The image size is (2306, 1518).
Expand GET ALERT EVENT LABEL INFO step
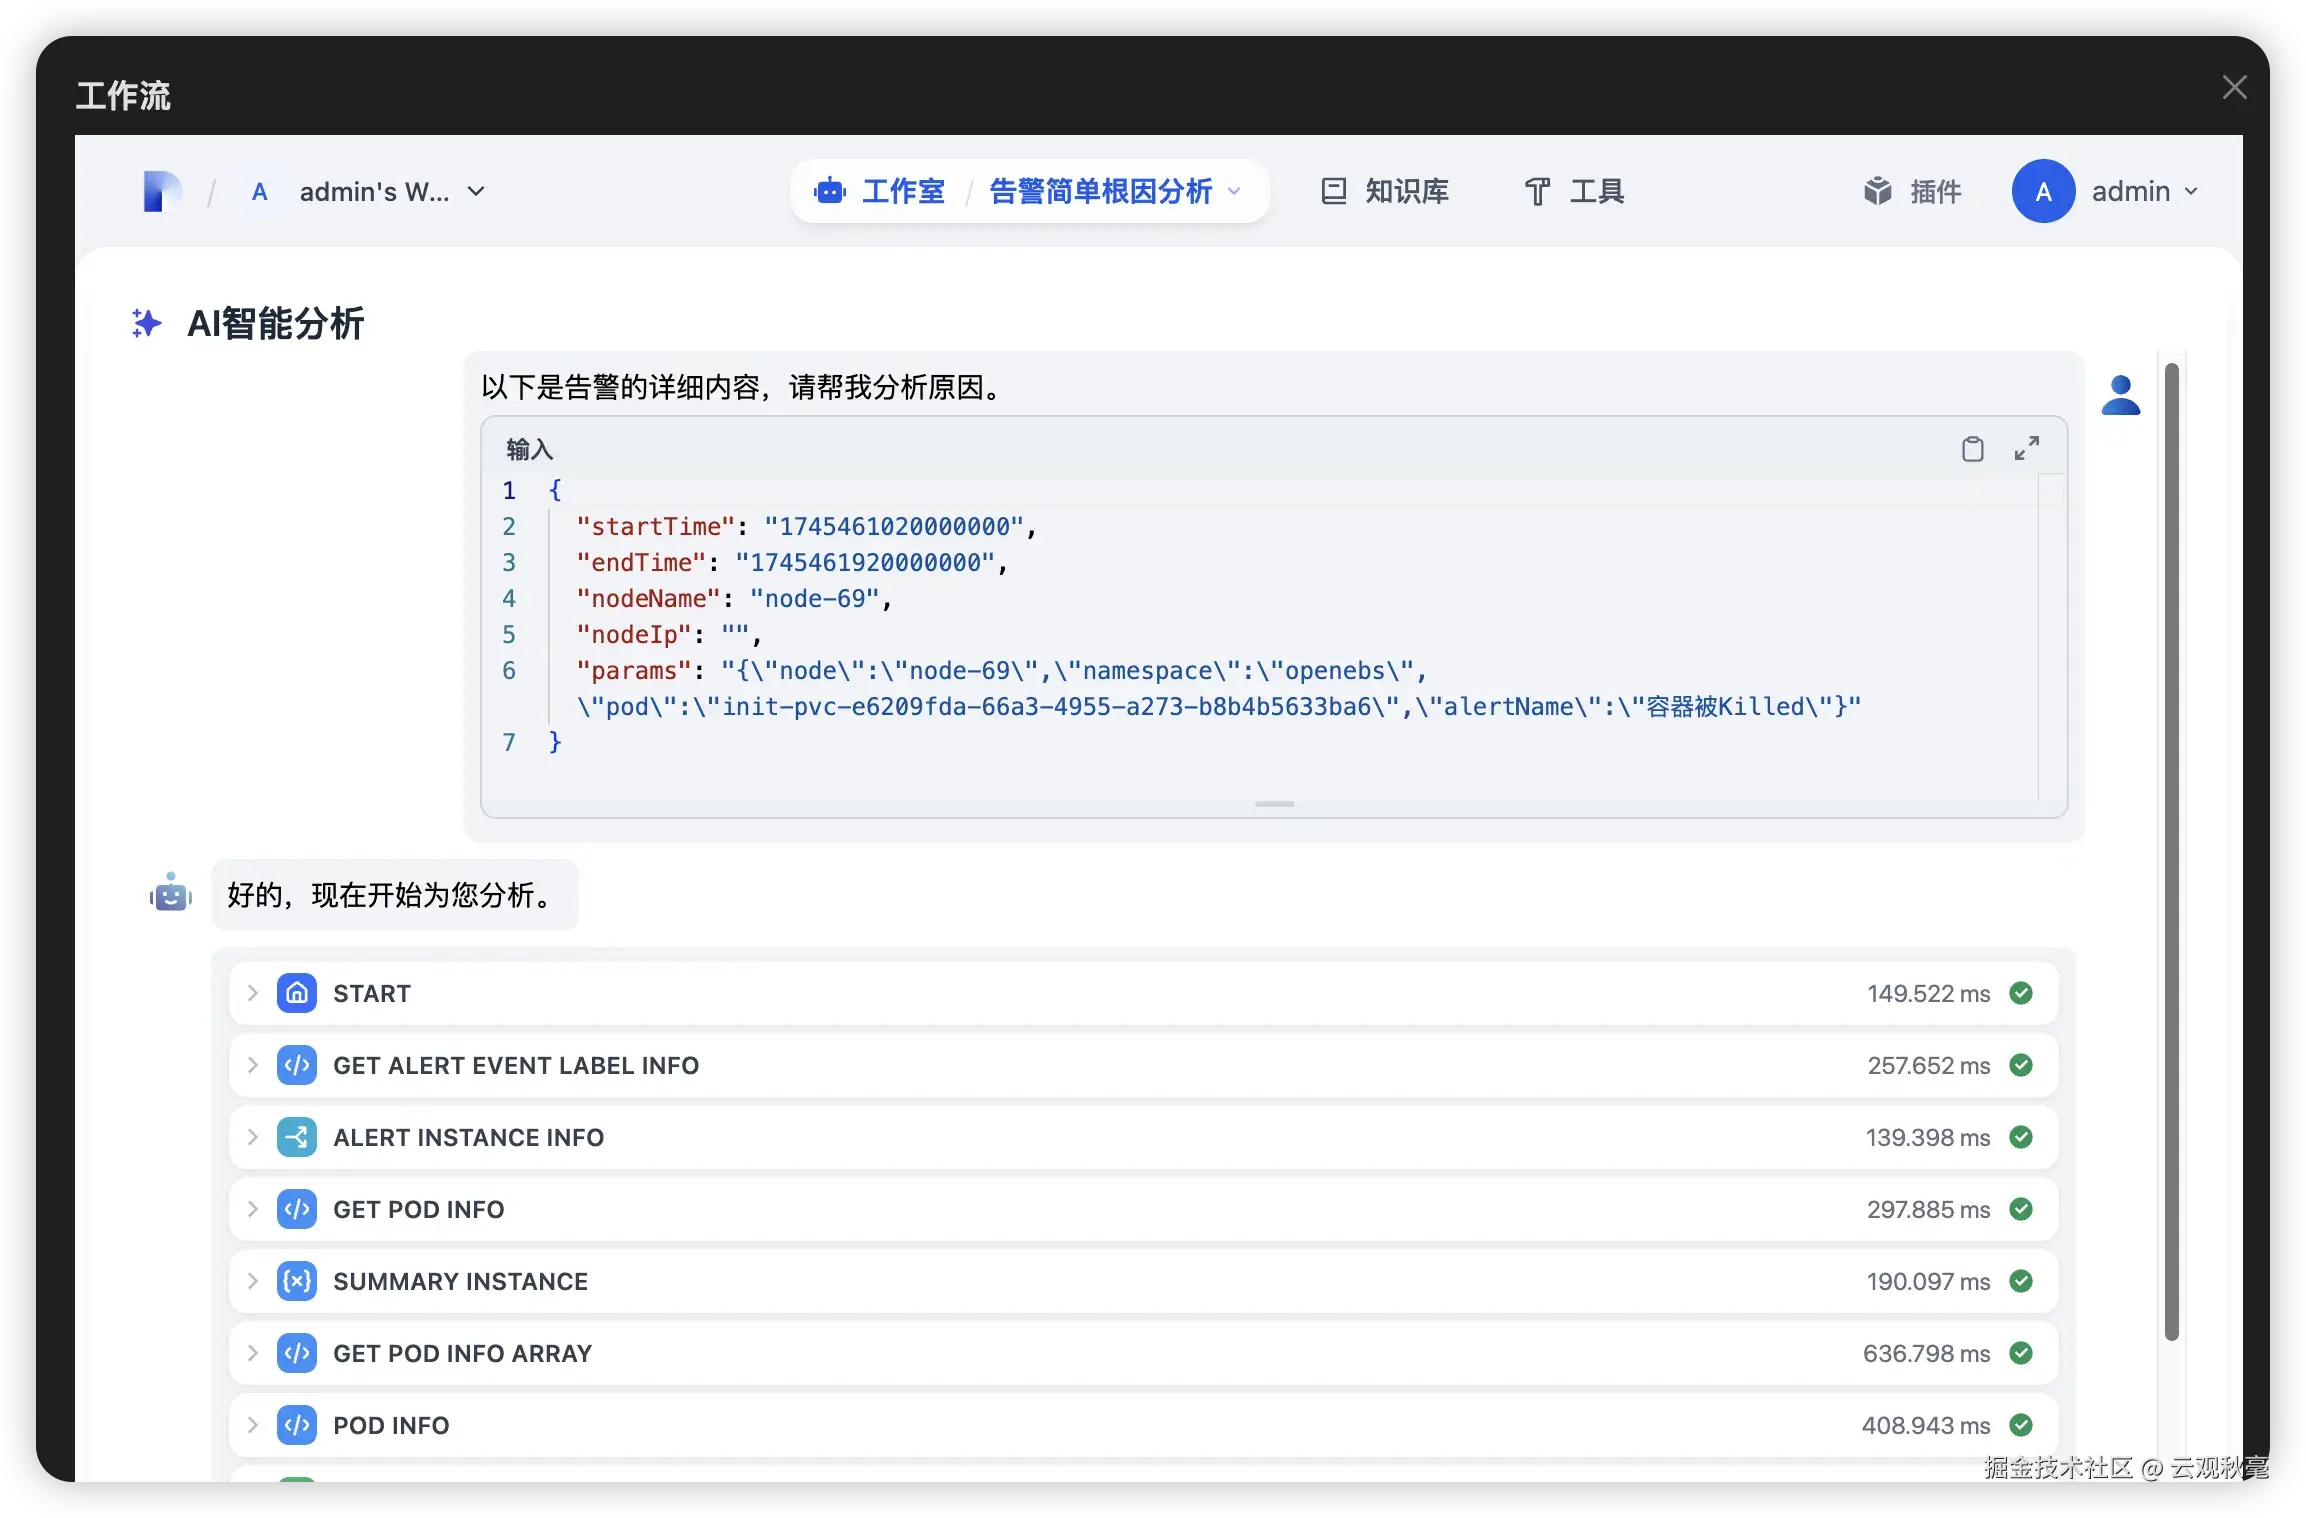tap(253, 1065)
